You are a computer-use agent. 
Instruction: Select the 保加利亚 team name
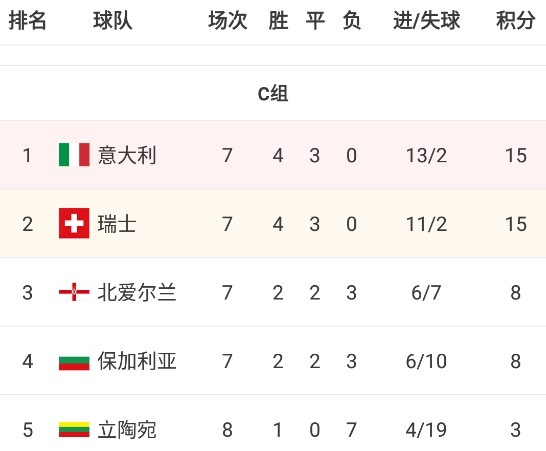click(136, 361)
